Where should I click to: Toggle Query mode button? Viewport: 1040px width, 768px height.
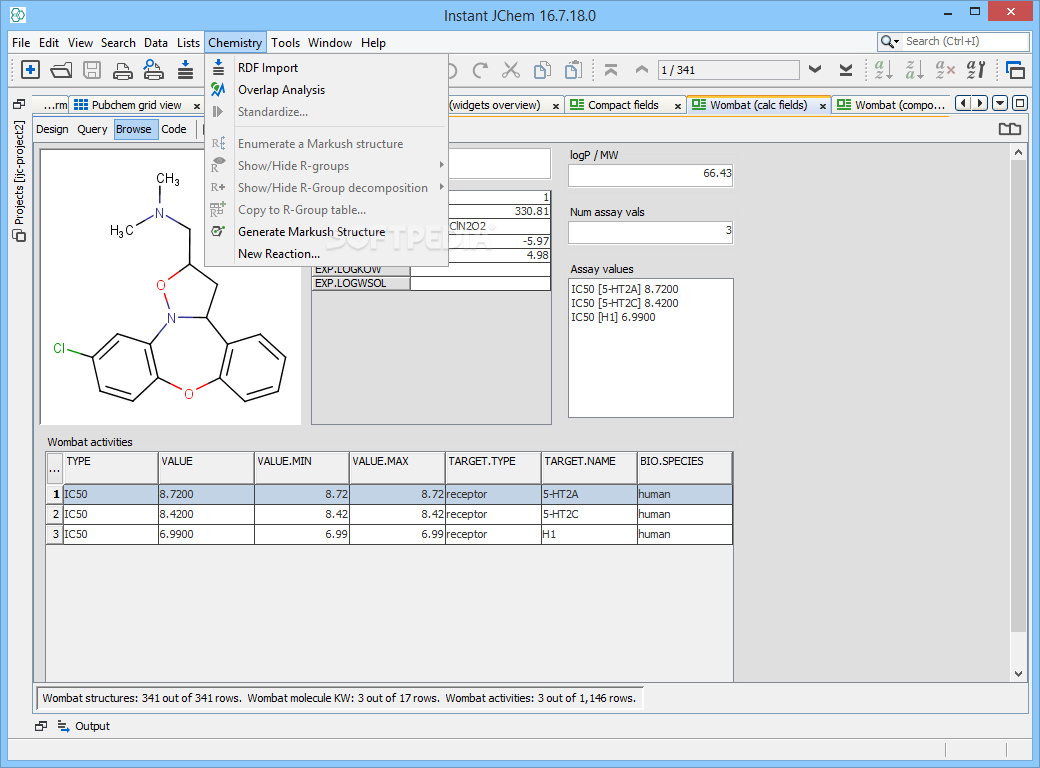tap(92, 129)
